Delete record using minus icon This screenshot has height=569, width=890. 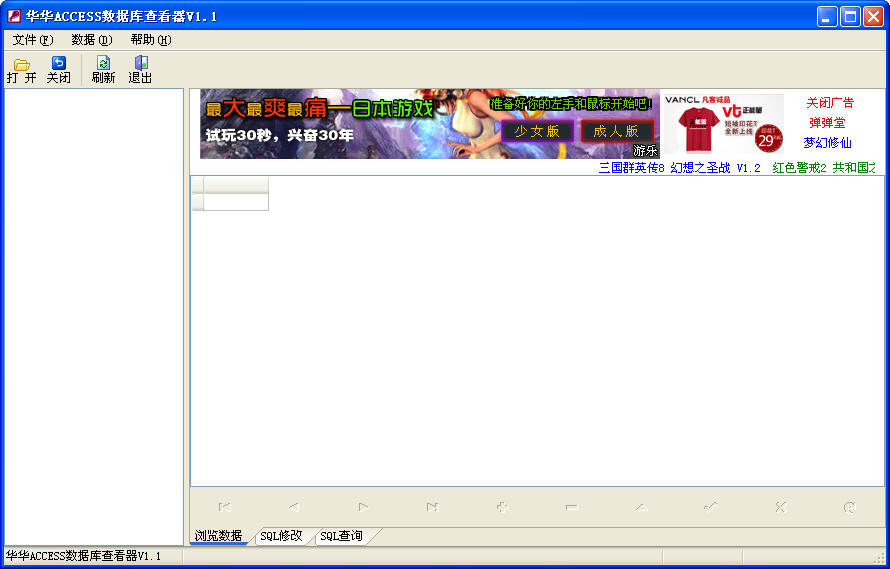pyautogui.click(x=571, y=508)
